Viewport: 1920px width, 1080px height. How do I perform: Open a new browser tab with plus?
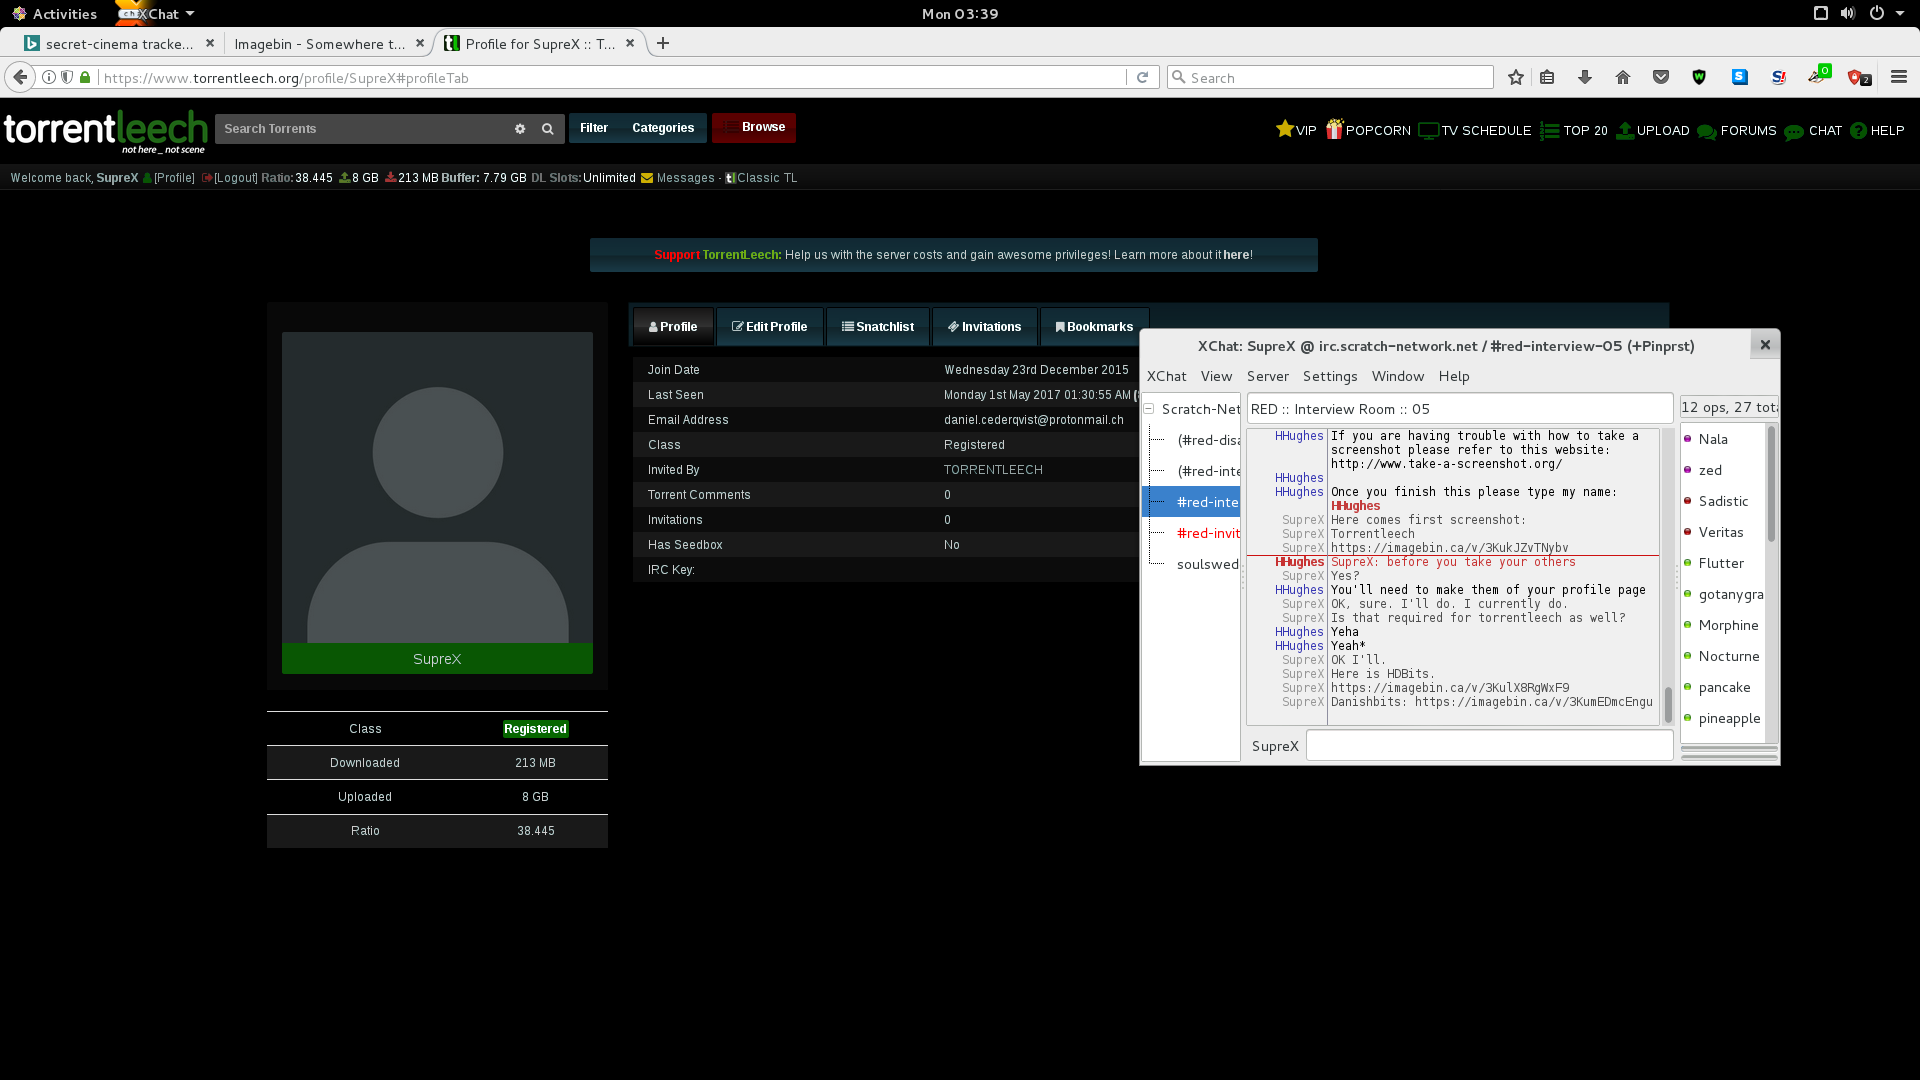[x=663, y=43]
